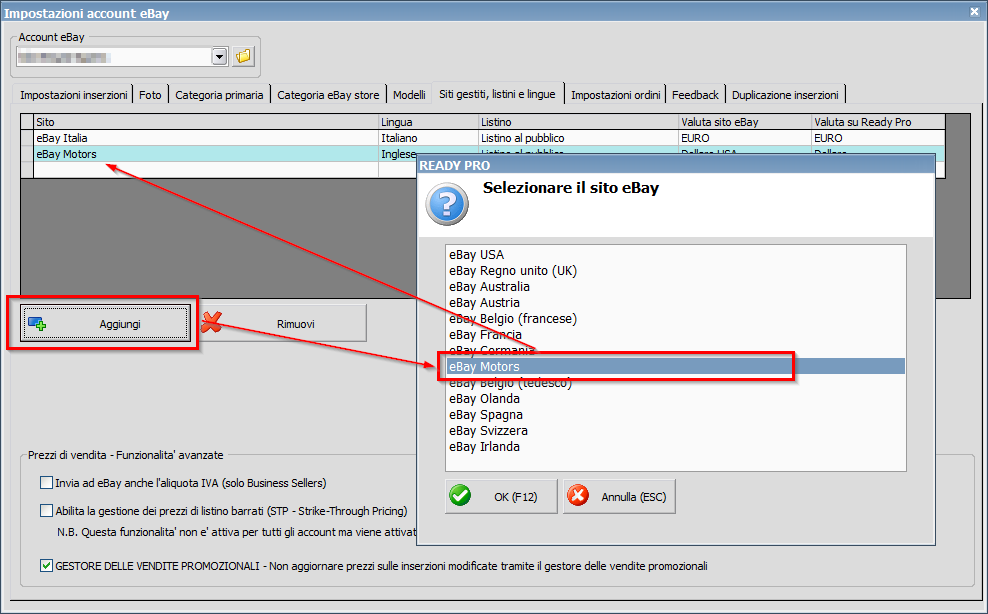The width and height of the screenshot is (988, 614).
Task: Click the Rimuovi button
Action: point(284,324)
